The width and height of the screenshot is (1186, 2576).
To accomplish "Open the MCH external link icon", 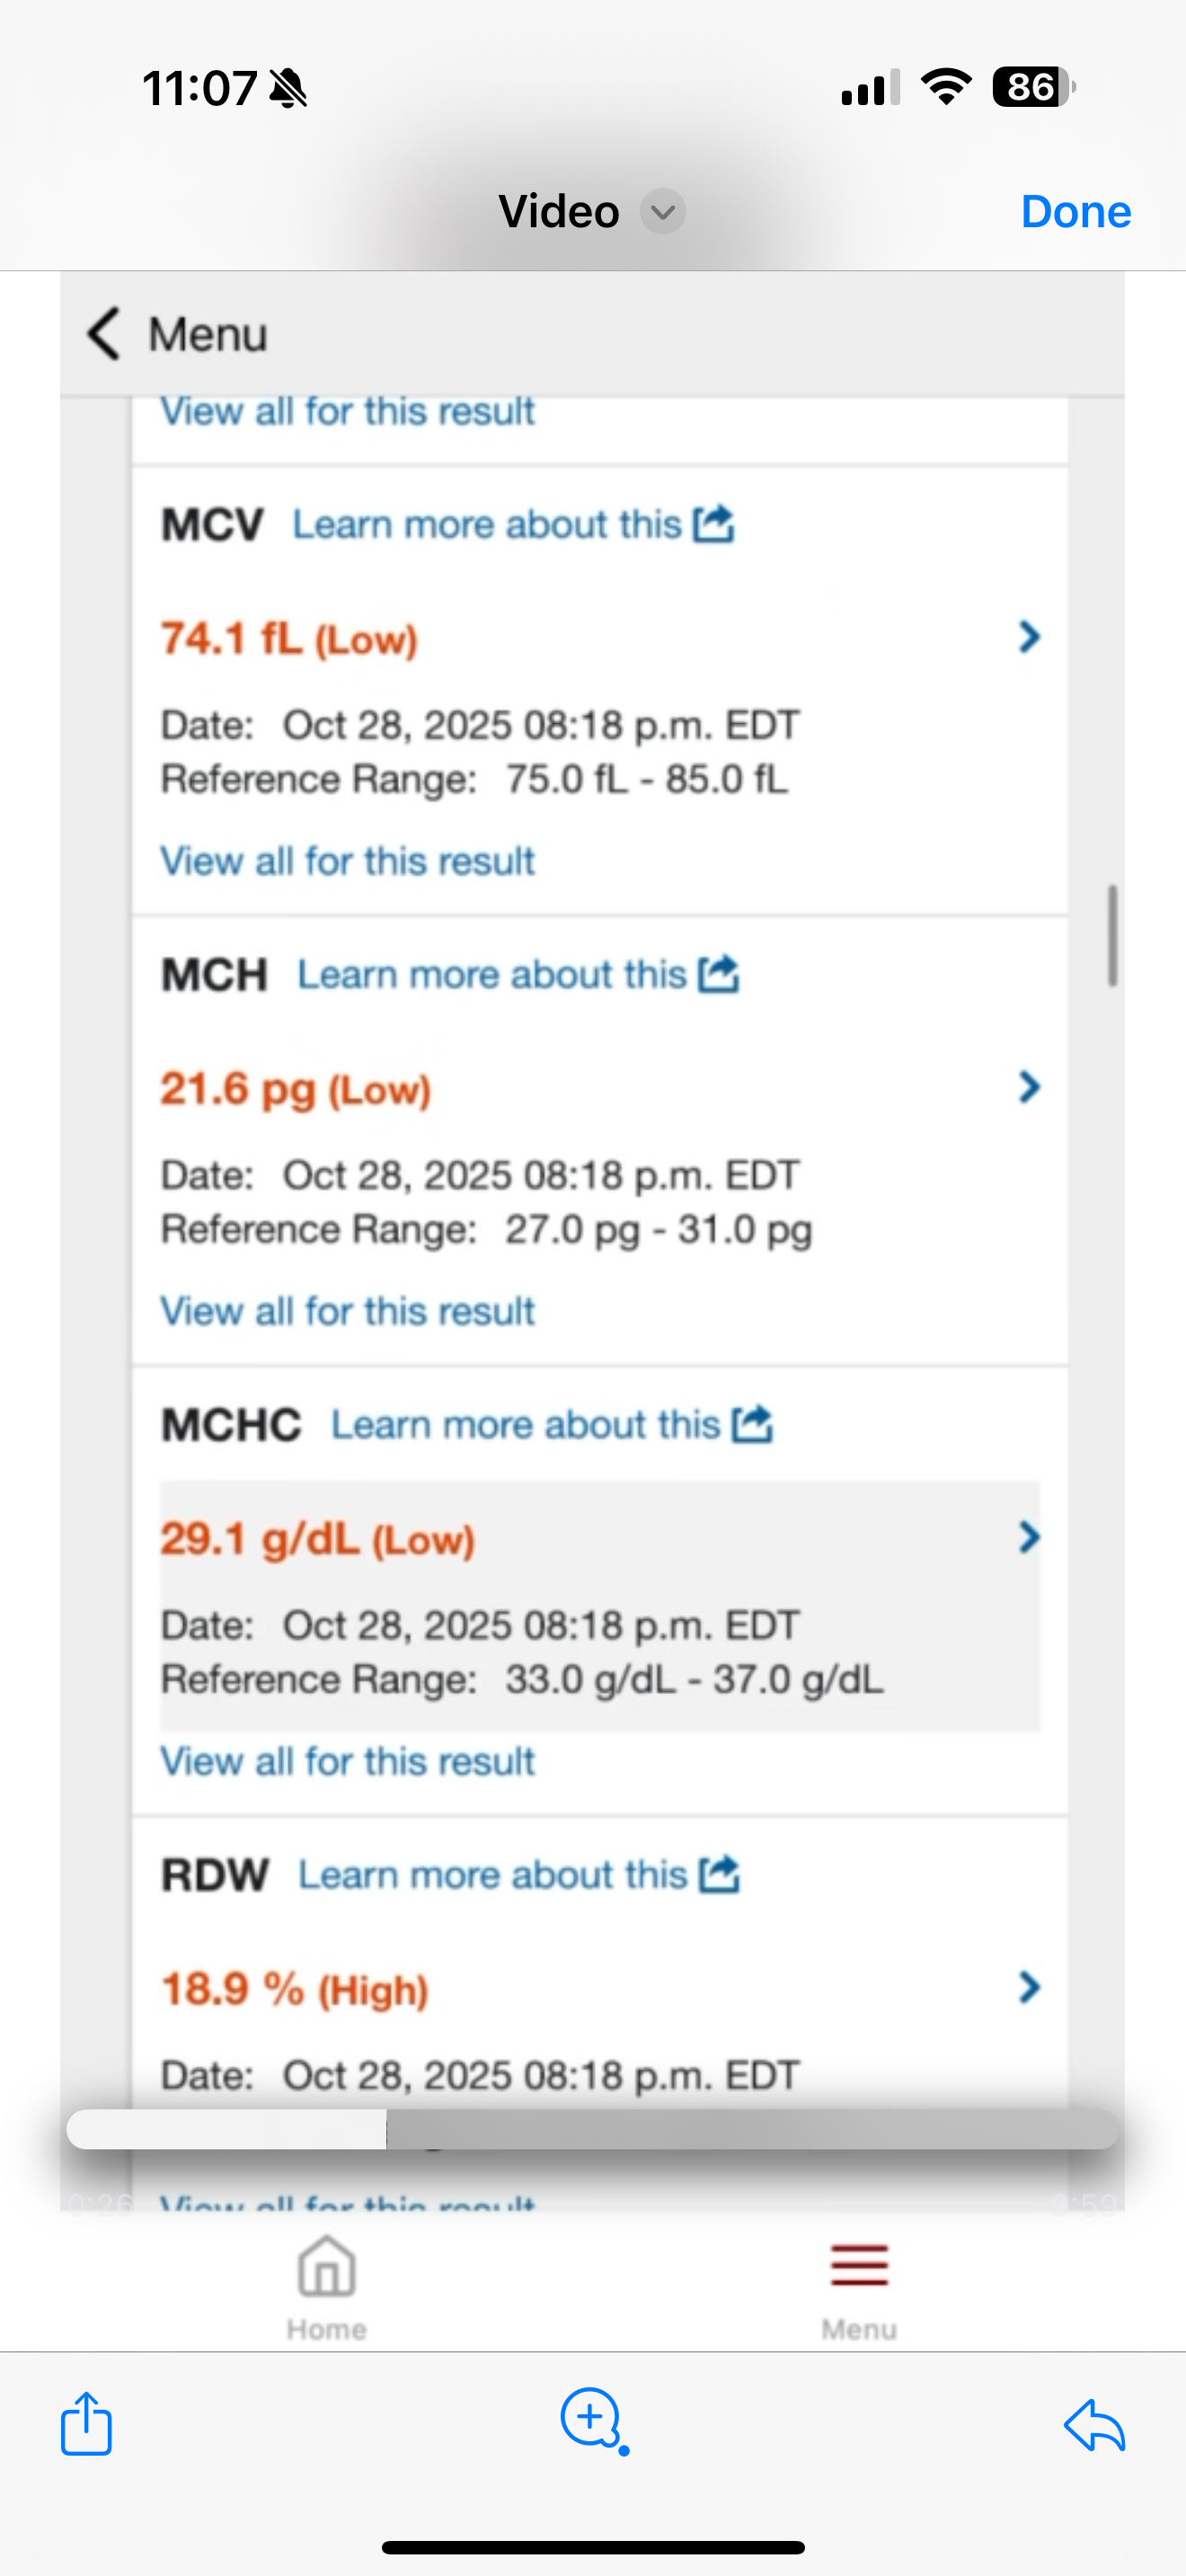I will pos(719,974).
